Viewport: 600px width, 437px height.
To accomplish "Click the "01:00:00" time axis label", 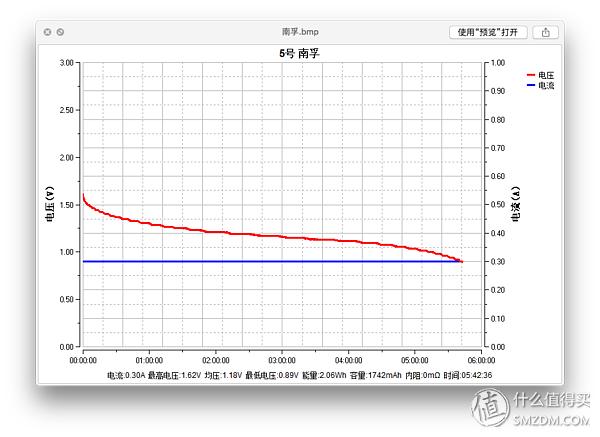I will click(x=149, y=360).
